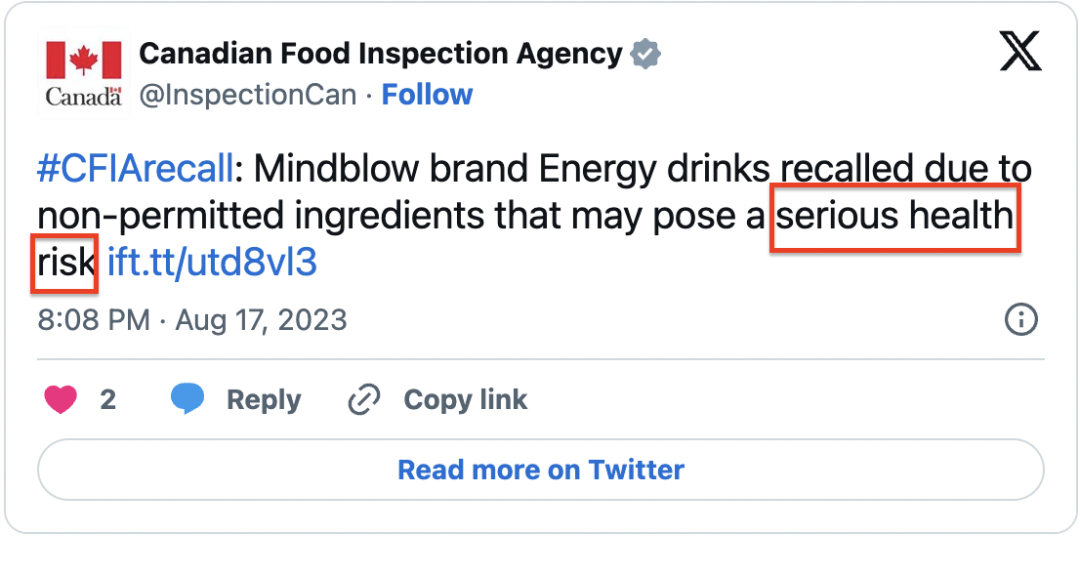The height and width of the screenshot is (574, 1080).
Task: Open the ift.tt/utd8vl3 link
Action: coord(212,262)
